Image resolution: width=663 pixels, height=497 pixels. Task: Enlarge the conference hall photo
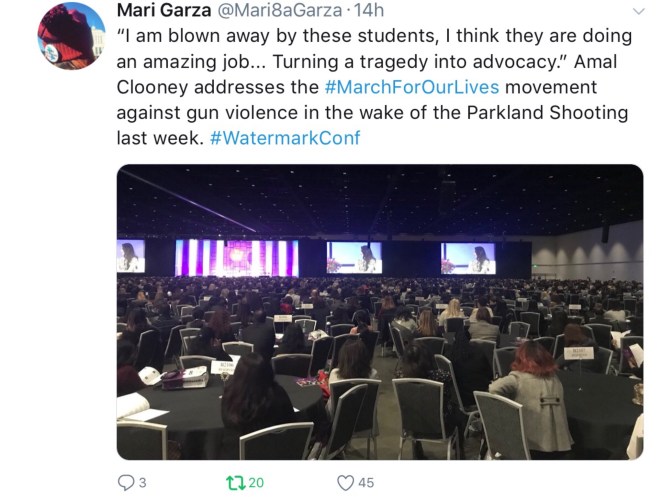[380, 312]
